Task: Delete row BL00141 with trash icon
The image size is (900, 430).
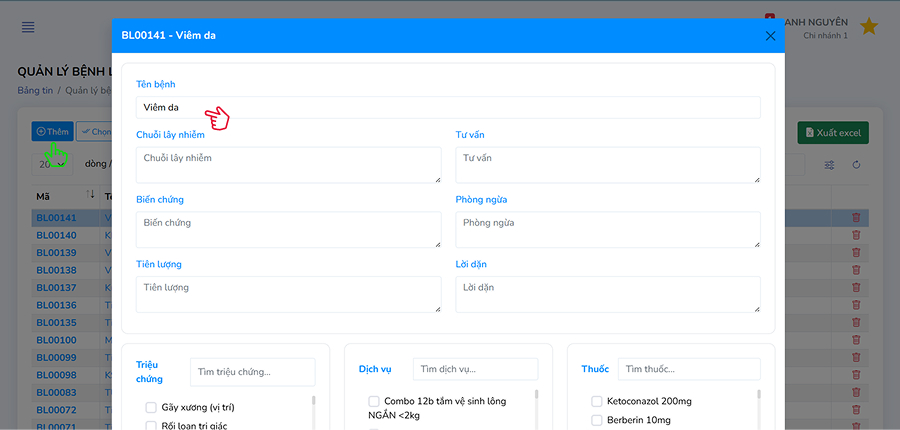Action: pos(855,218)
